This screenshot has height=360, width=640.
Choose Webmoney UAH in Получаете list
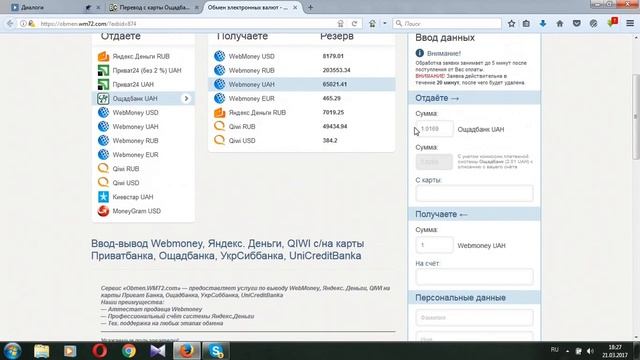302,84
